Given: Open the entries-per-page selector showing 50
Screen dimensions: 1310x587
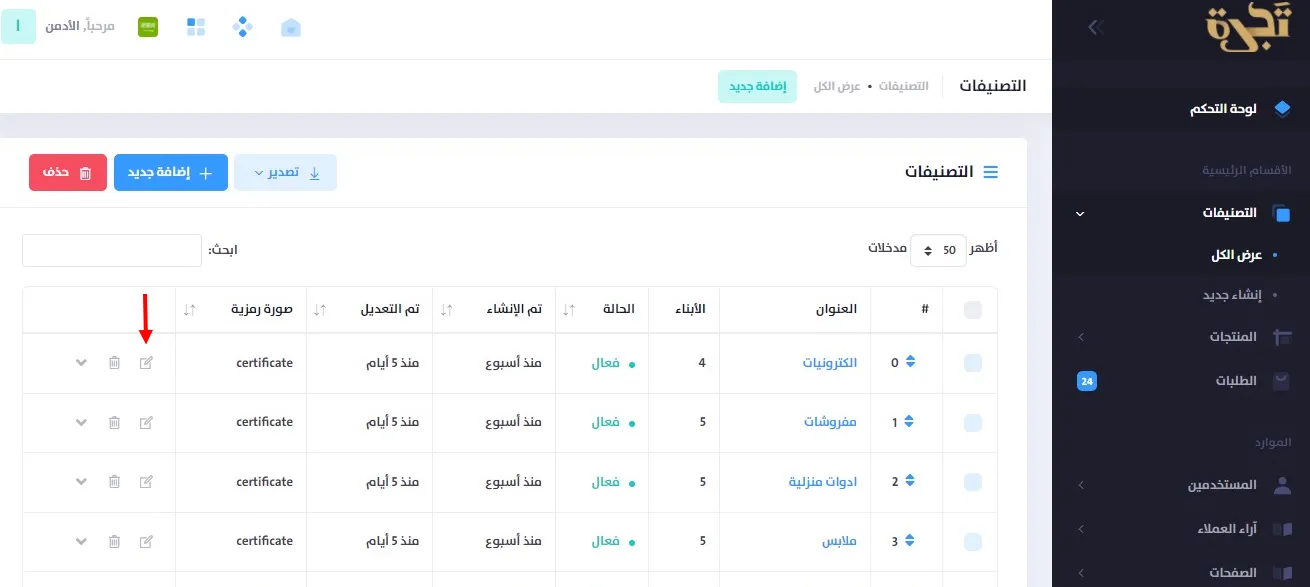Looking at the screenshot, I should [x=938, y=249].
